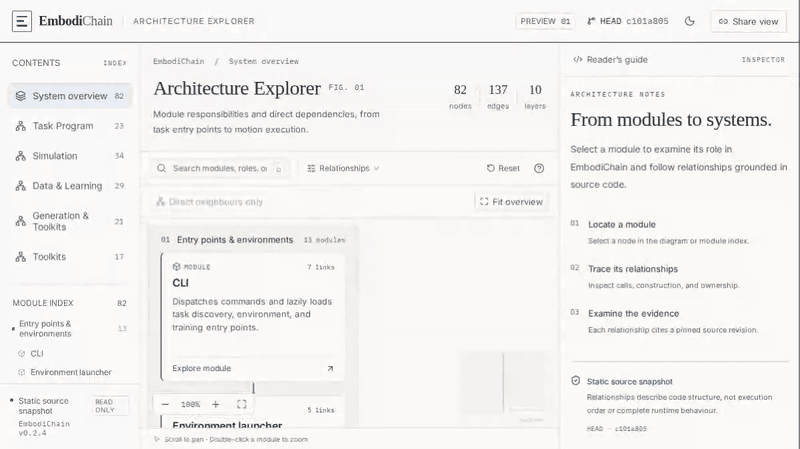Image resolution: width=800 pixels, height=449 pixels.
Task: Click the CLI module cube icon
Action: [177, 267]
